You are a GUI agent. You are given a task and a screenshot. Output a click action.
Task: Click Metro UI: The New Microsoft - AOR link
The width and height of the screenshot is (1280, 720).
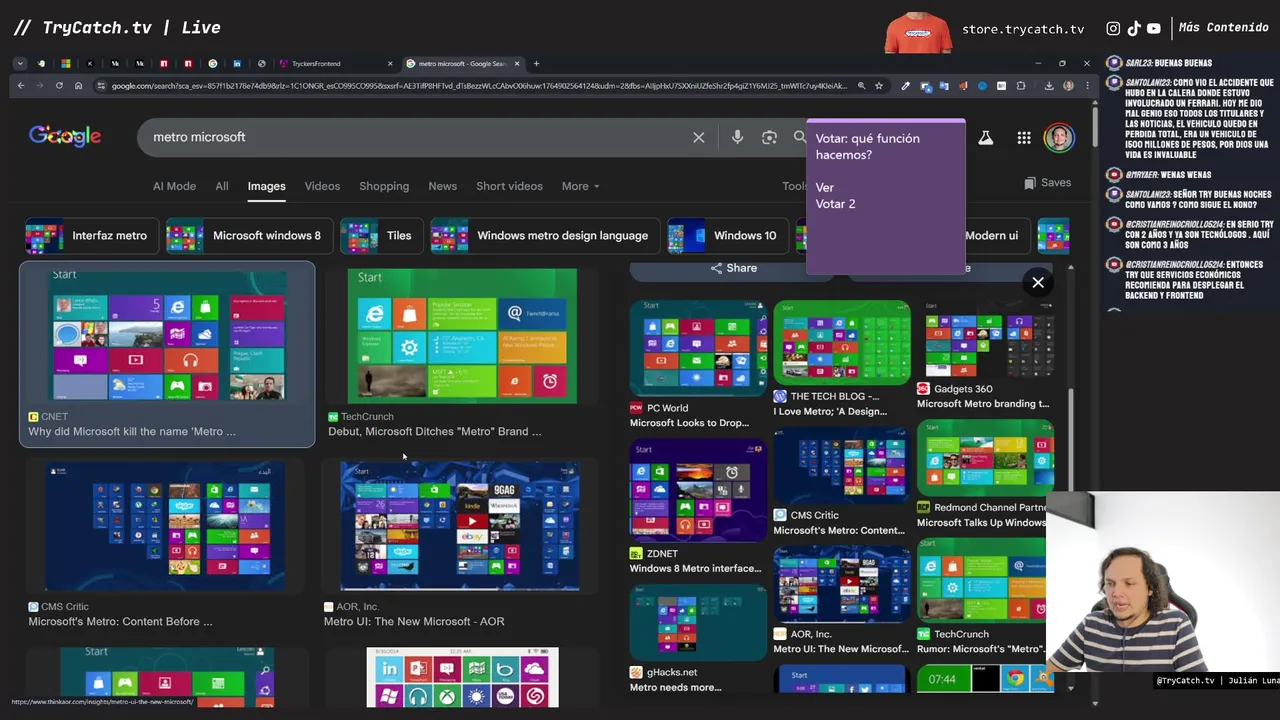[414, 622]
